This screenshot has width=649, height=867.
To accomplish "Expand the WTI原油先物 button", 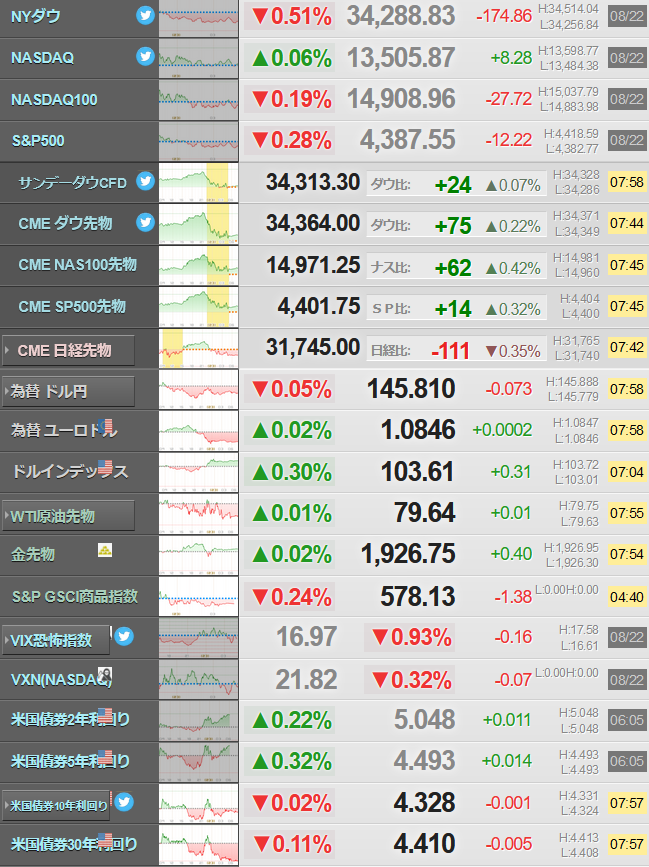I will (69, 516).
